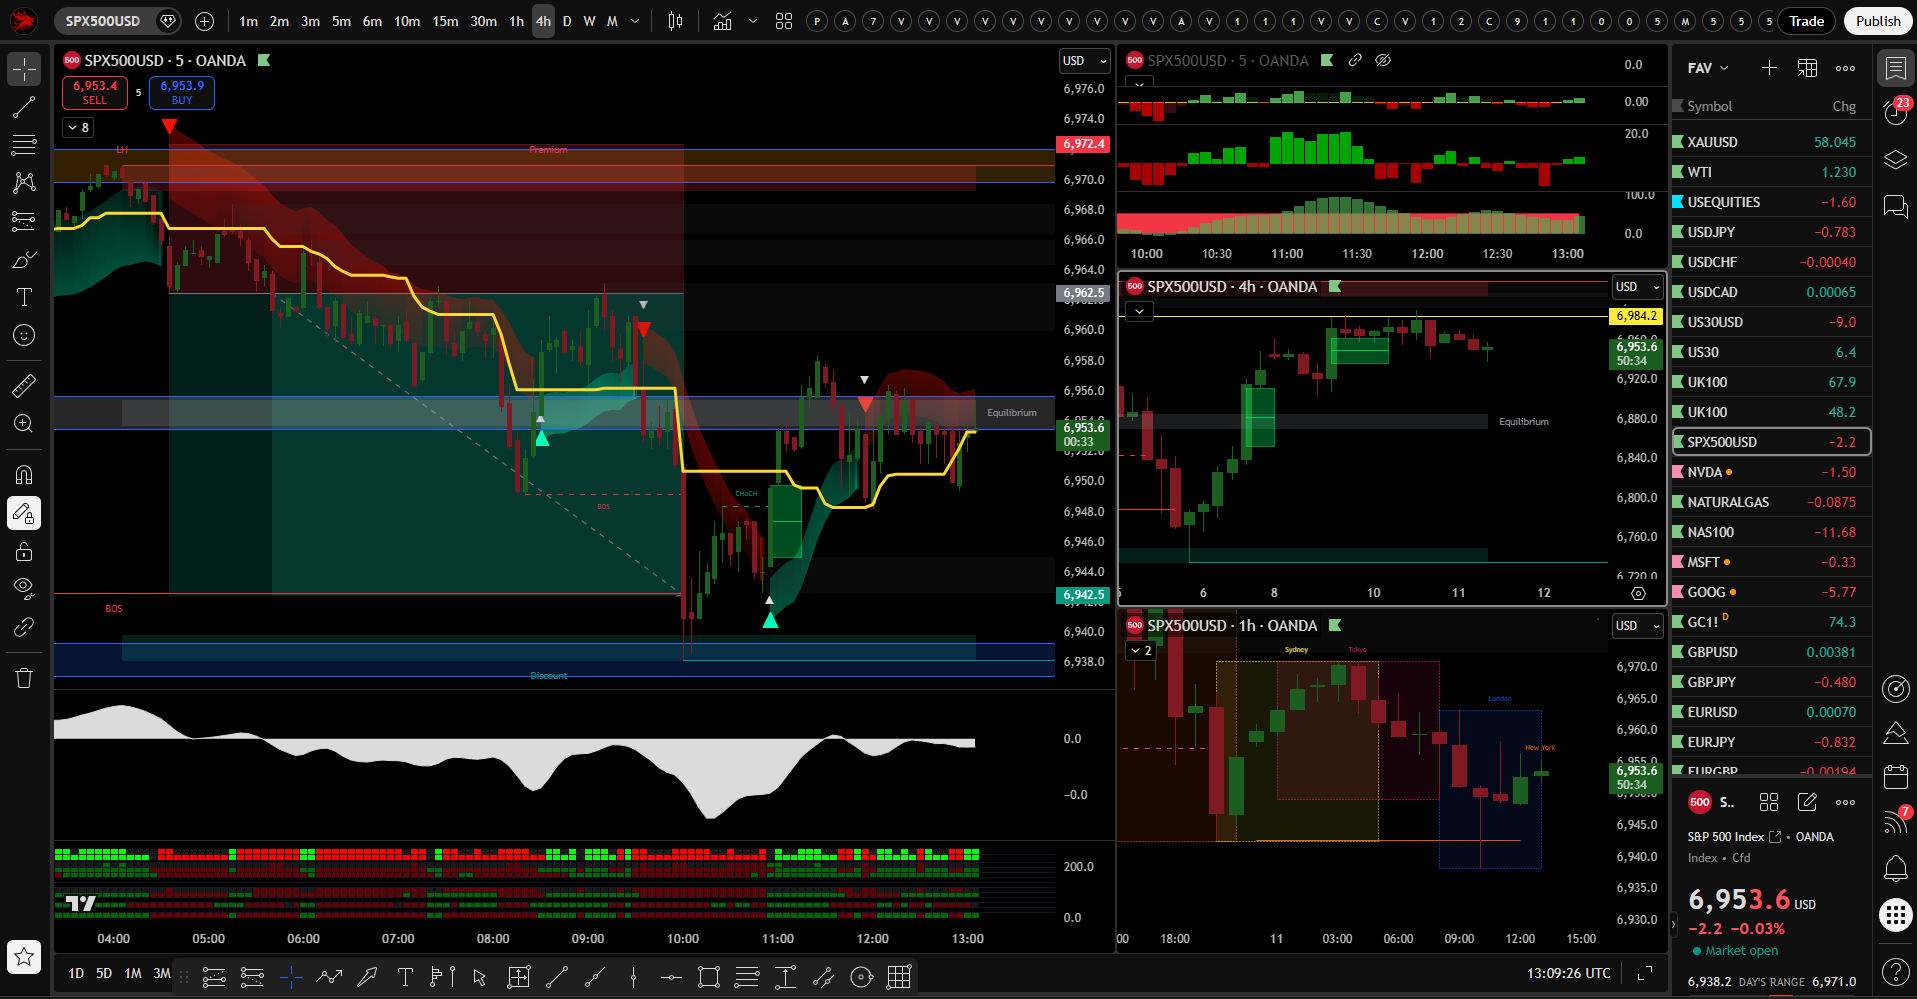Open the object tree layers panel
Image resolution: width=1917 pixels, height=999 pixels.
pos(1895,160)
